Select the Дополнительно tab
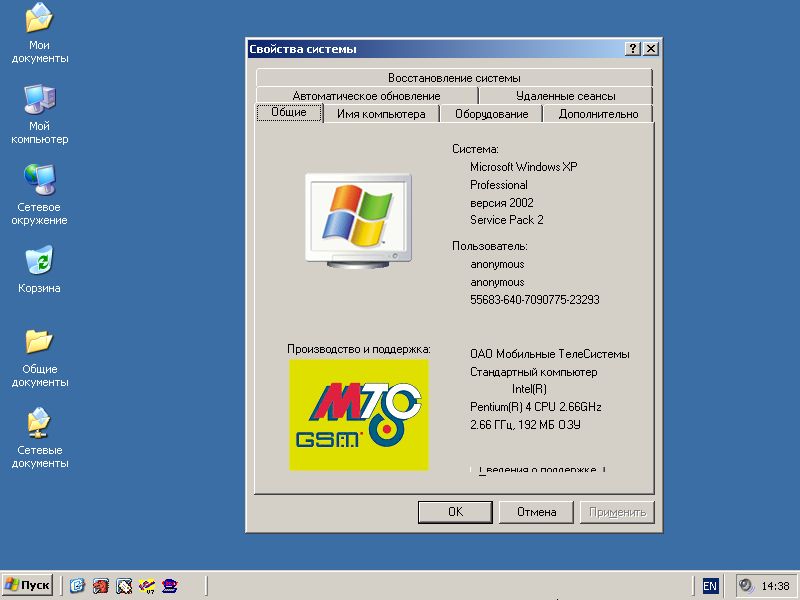This screenshot has width=800, height=600. (x=598, y=114)
